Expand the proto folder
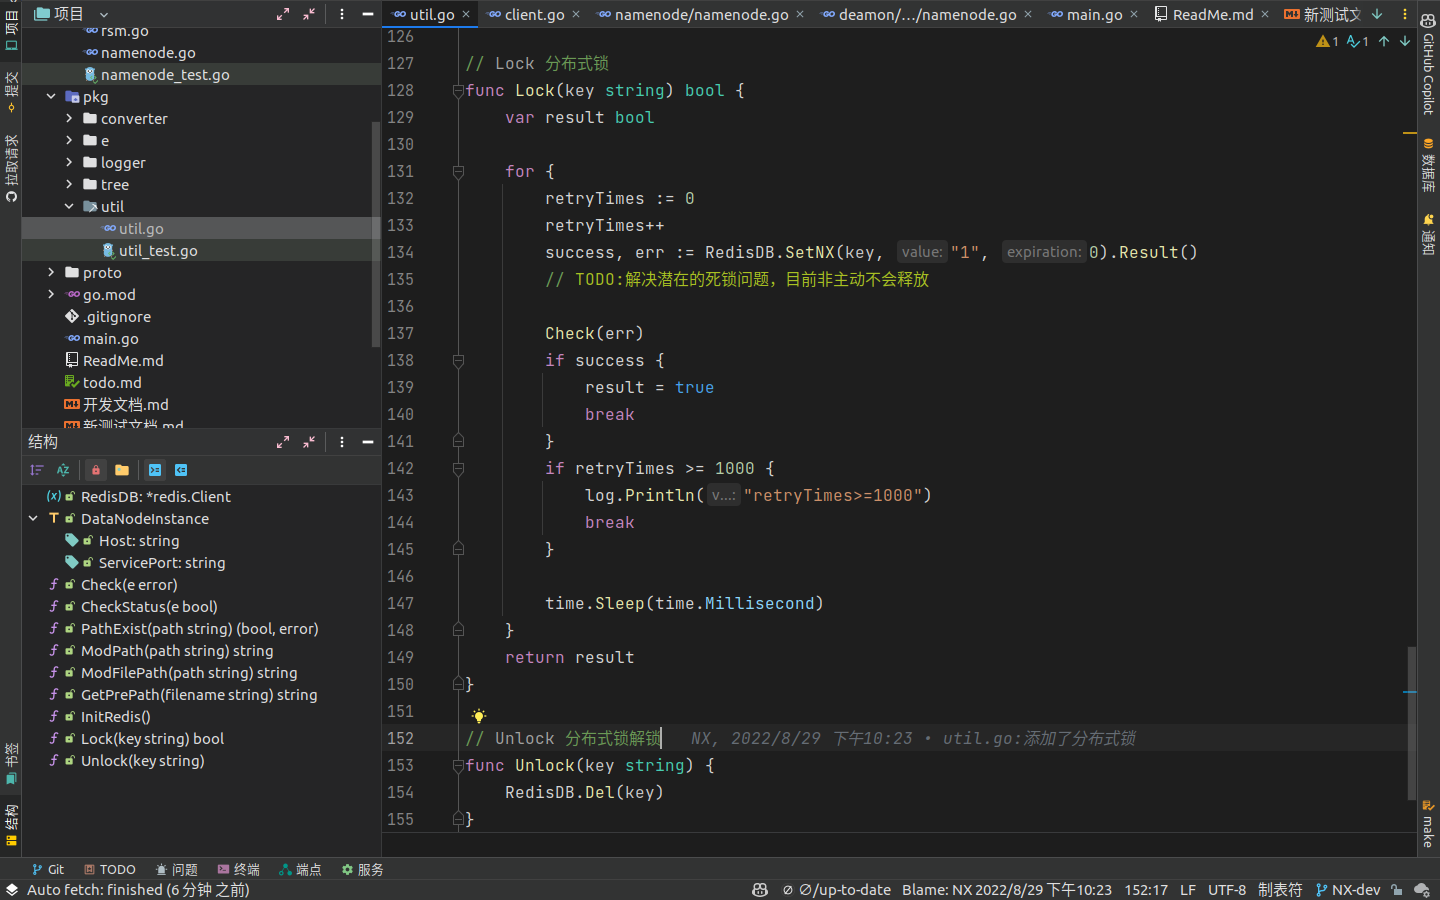Screen dimensions: 1440x900 51,273
